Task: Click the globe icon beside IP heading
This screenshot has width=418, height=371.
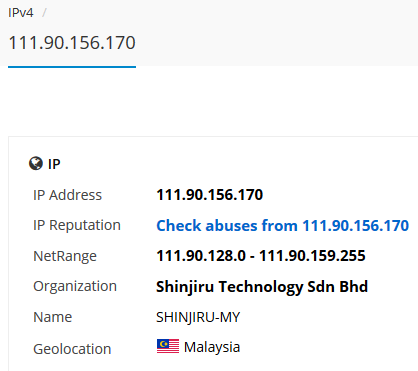Action: (x=36, y=163)
